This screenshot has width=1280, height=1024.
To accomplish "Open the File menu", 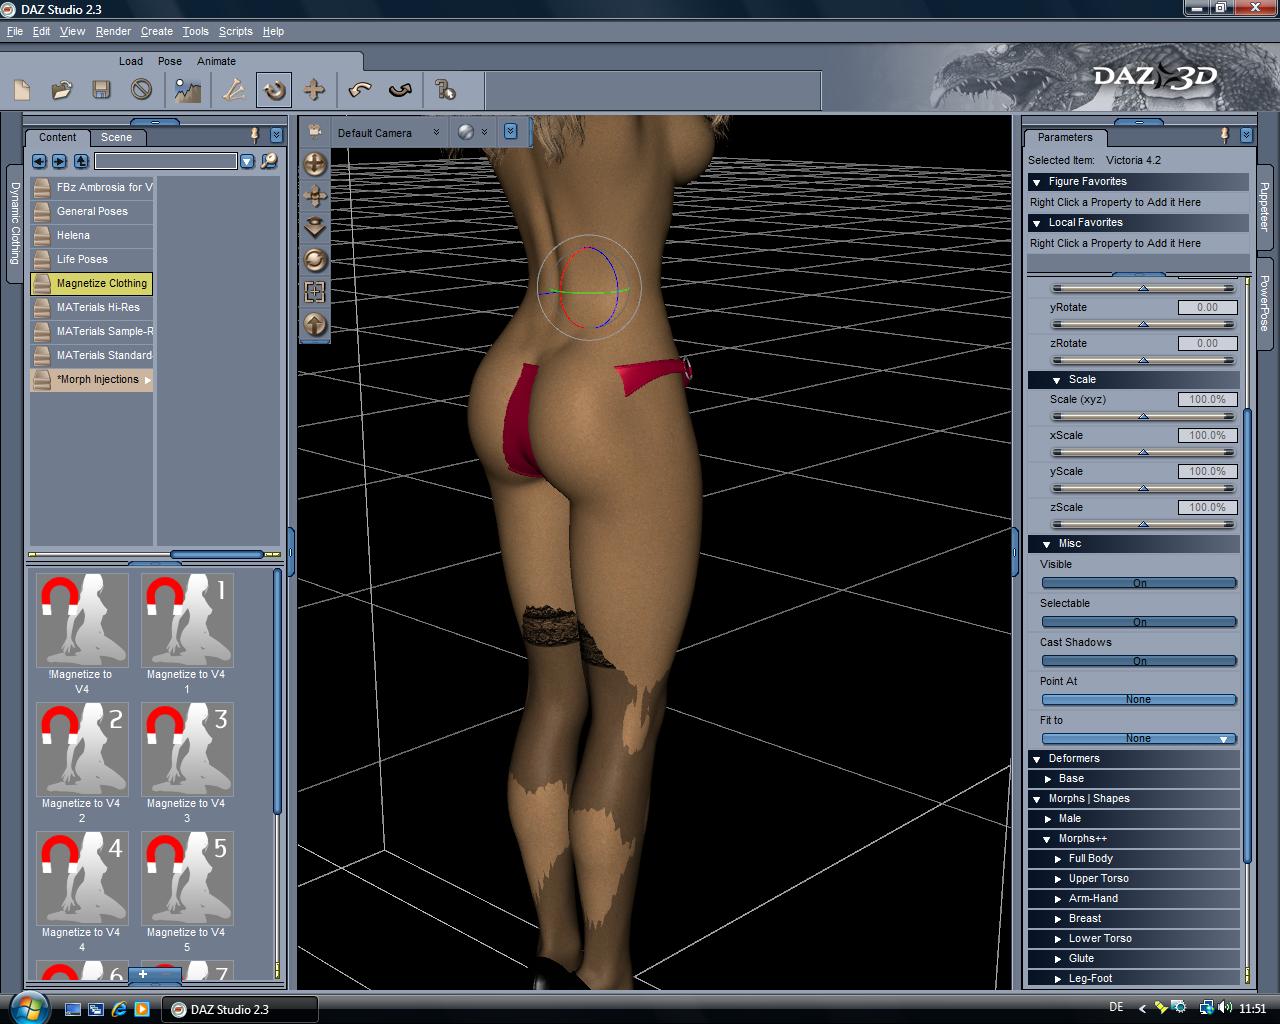I will [15, 31].
